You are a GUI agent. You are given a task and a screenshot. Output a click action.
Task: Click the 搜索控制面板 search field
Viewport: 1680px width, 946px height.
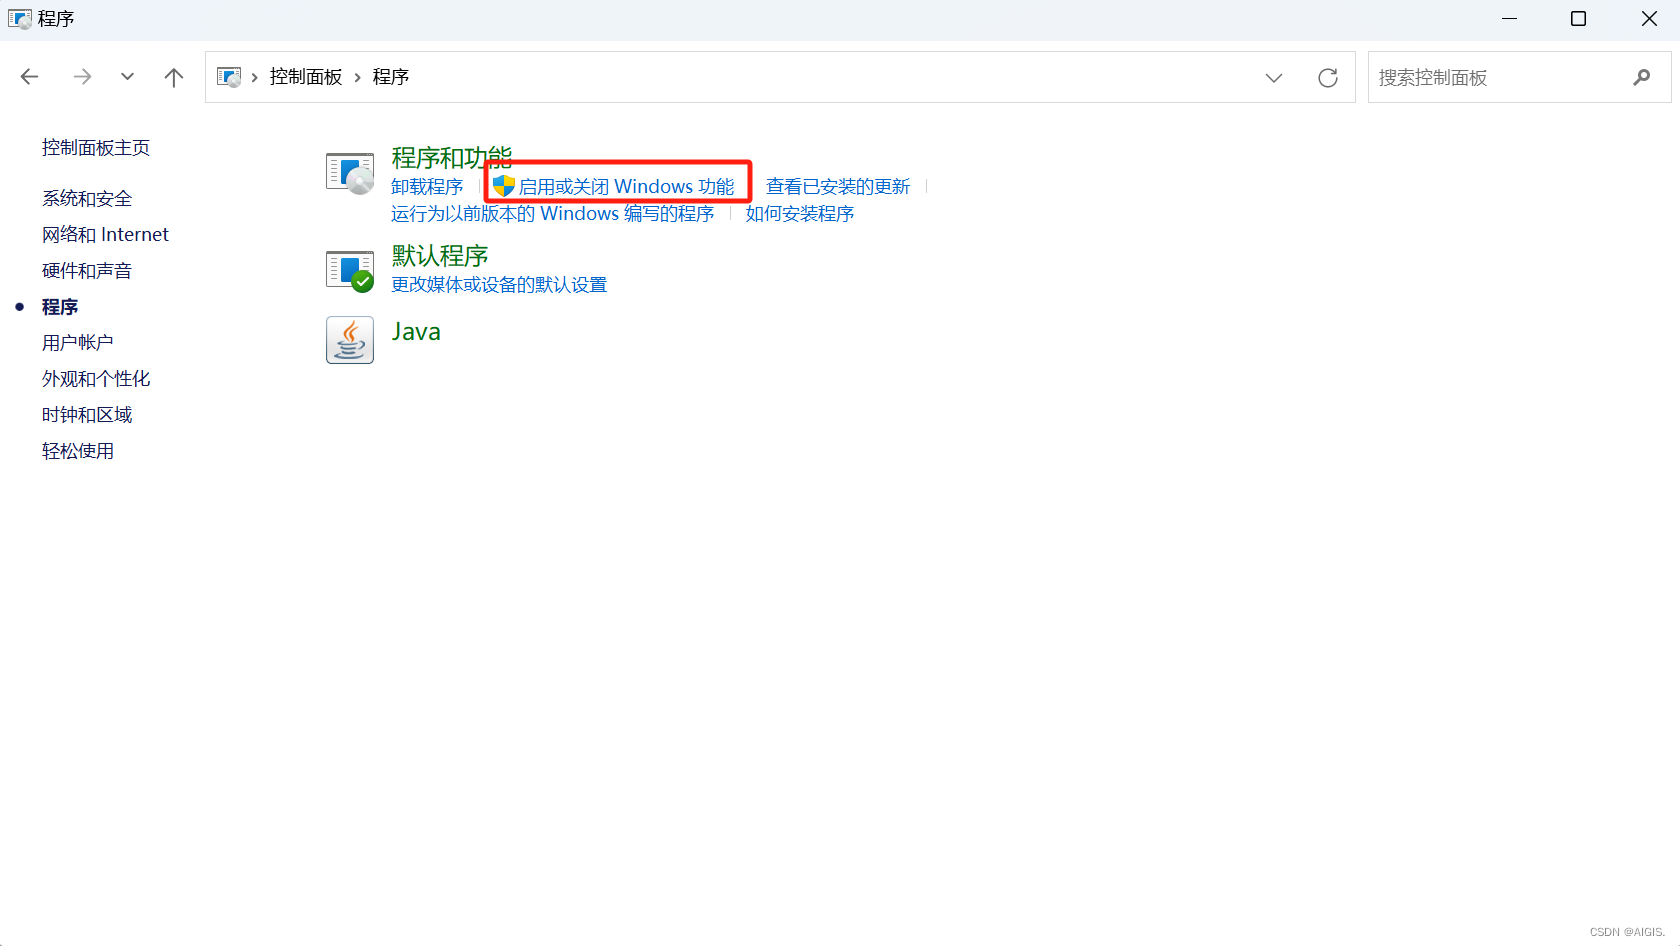[x=1519, y=77]
